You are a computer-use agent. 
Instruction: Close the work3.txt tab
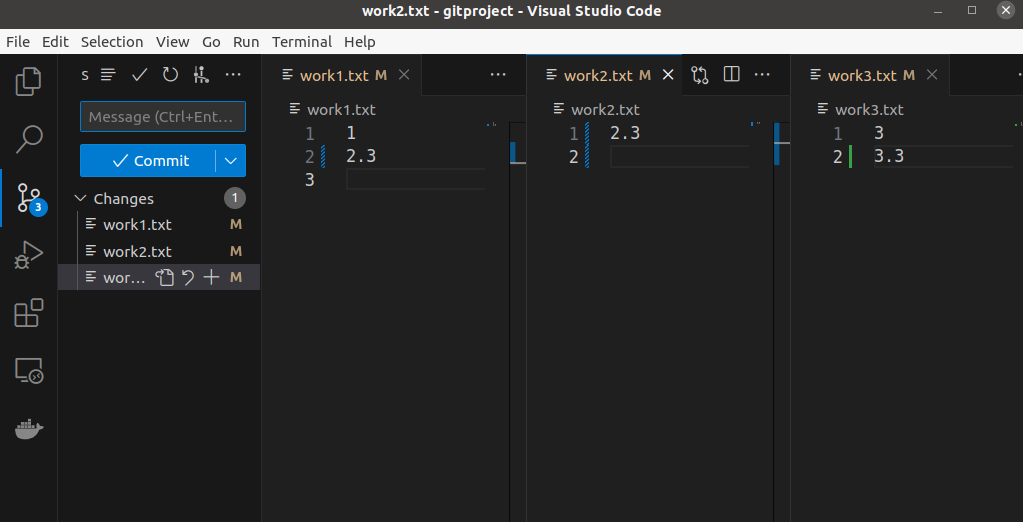pyautogui.click(x=932, y=75)
